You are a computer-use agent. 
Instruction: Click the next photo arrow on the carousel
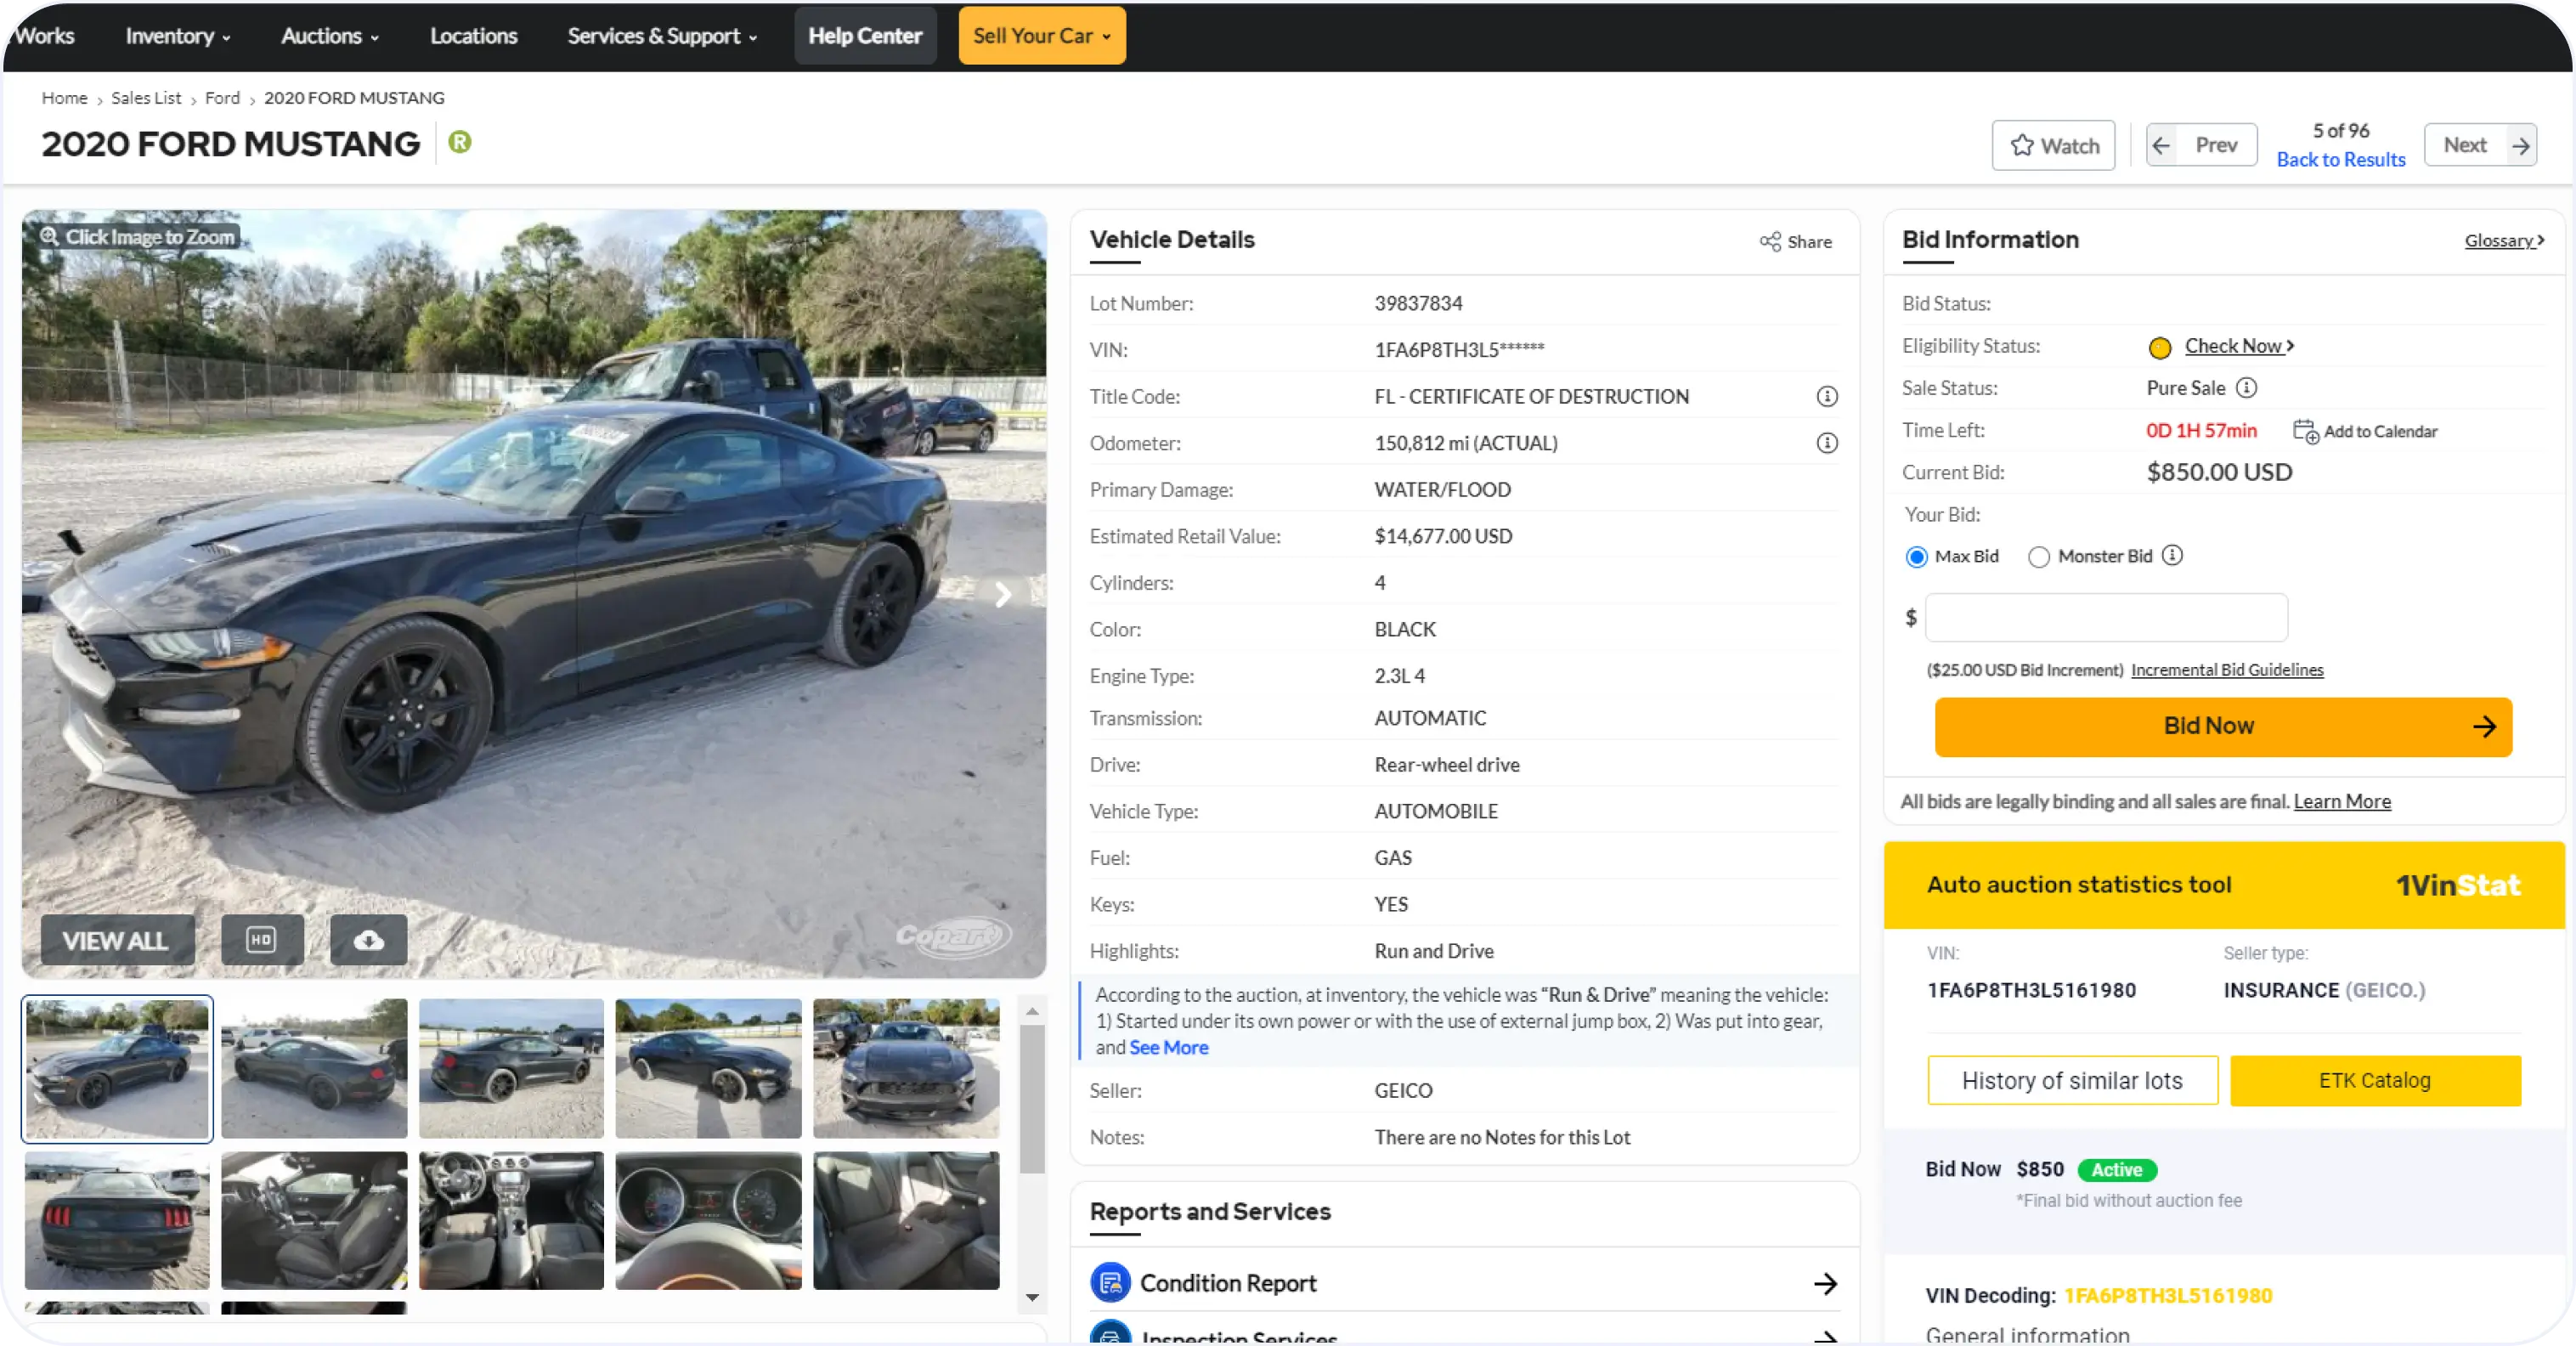(x=1003, y=595)
